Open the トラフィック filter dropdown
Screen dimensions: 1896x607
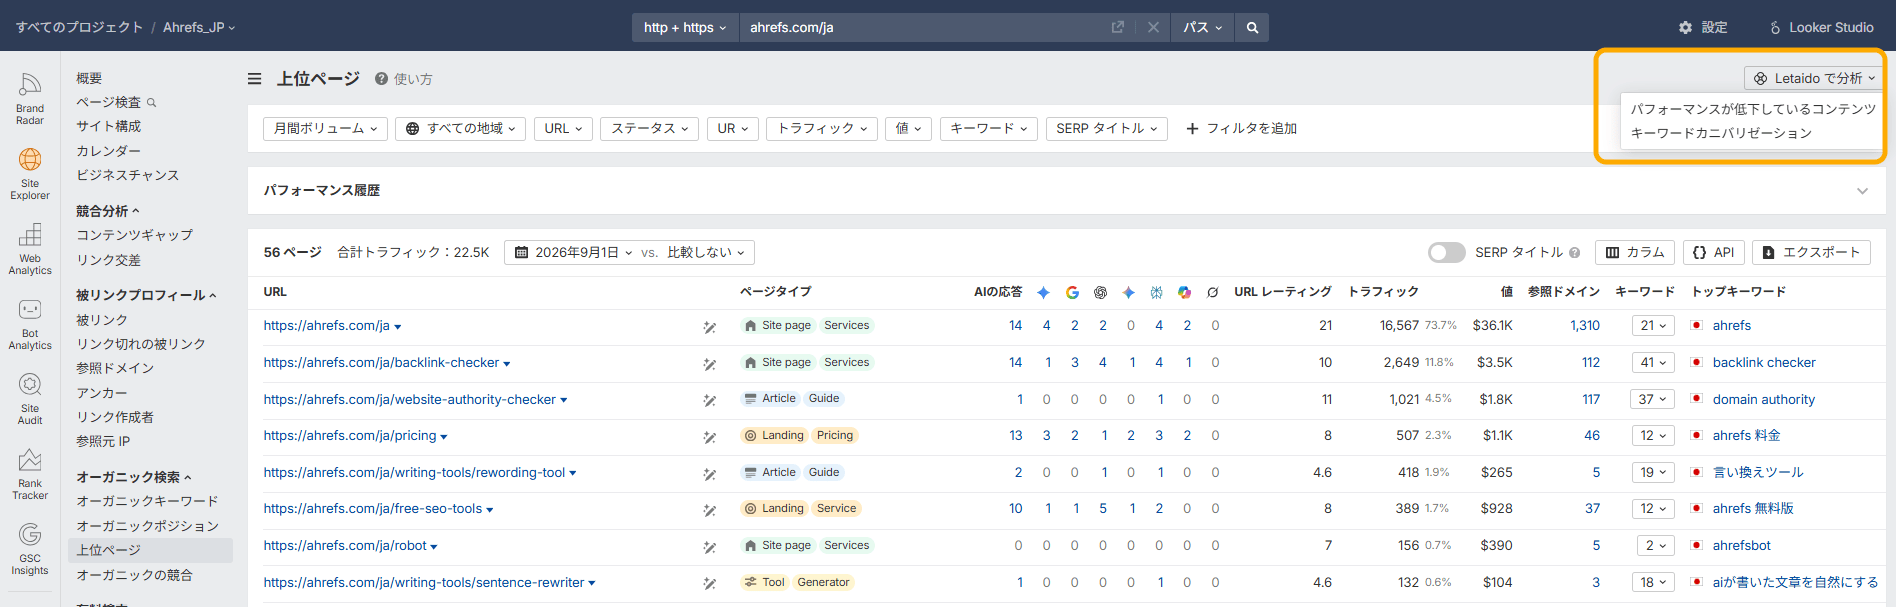822,128
